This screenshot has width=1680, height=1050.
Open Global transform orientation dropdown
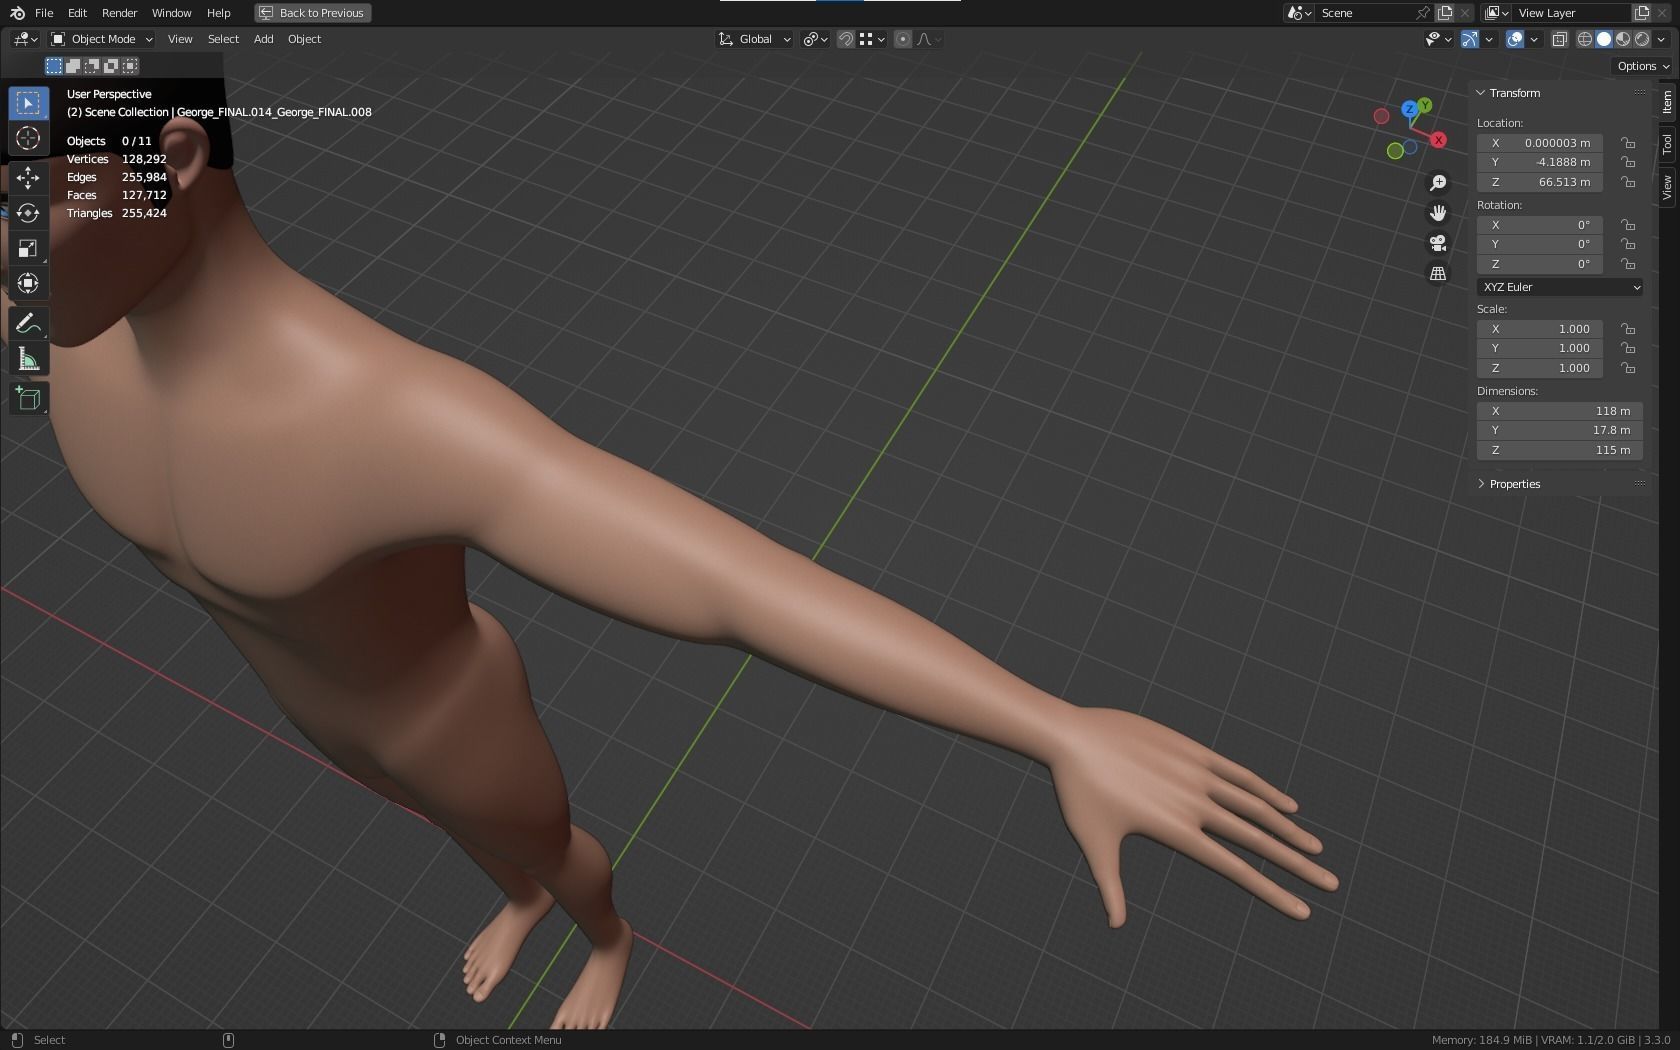click(x=755, y=39)
